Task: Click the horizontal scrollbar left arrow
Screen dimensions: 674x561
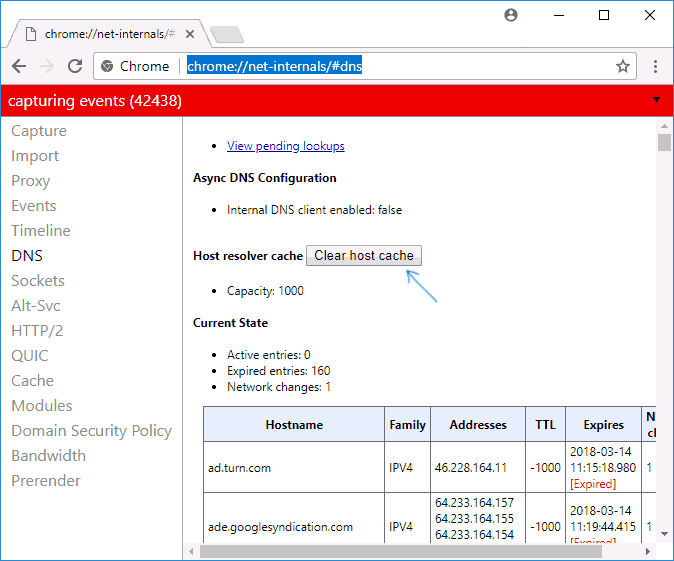Action: tap(191, 551)
